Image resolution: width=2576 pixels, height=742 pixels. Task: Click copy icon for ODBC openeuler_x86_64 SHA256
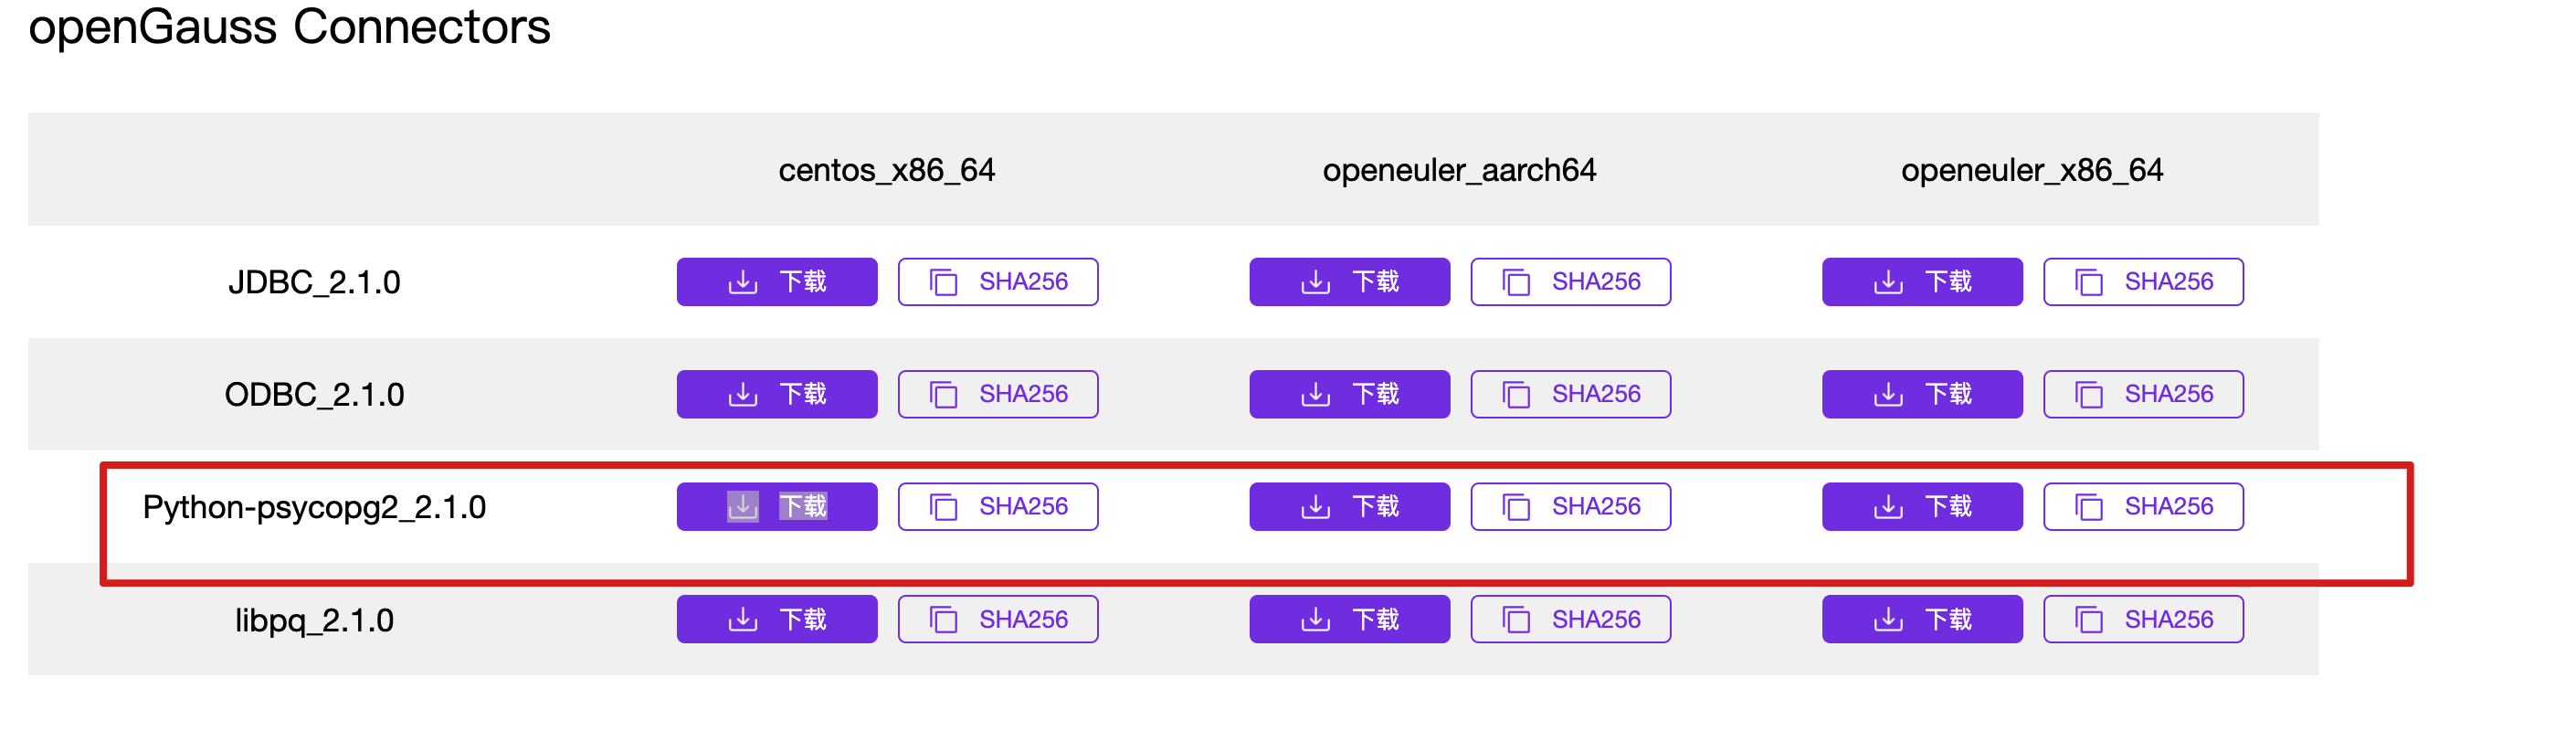(x=2088, y=394)
